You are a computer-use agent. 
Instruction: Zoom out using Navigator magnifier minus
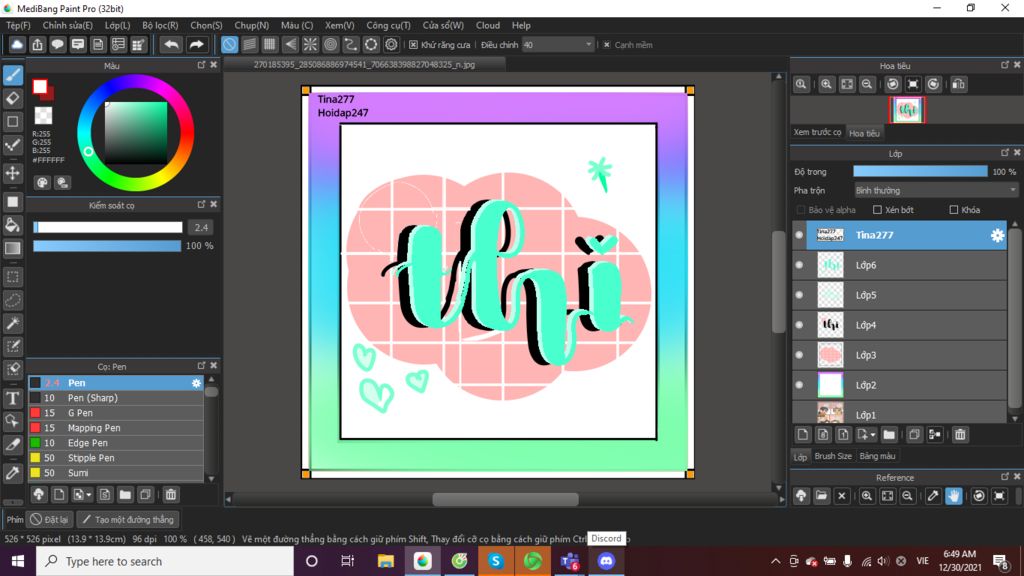(x=867, y=84)
